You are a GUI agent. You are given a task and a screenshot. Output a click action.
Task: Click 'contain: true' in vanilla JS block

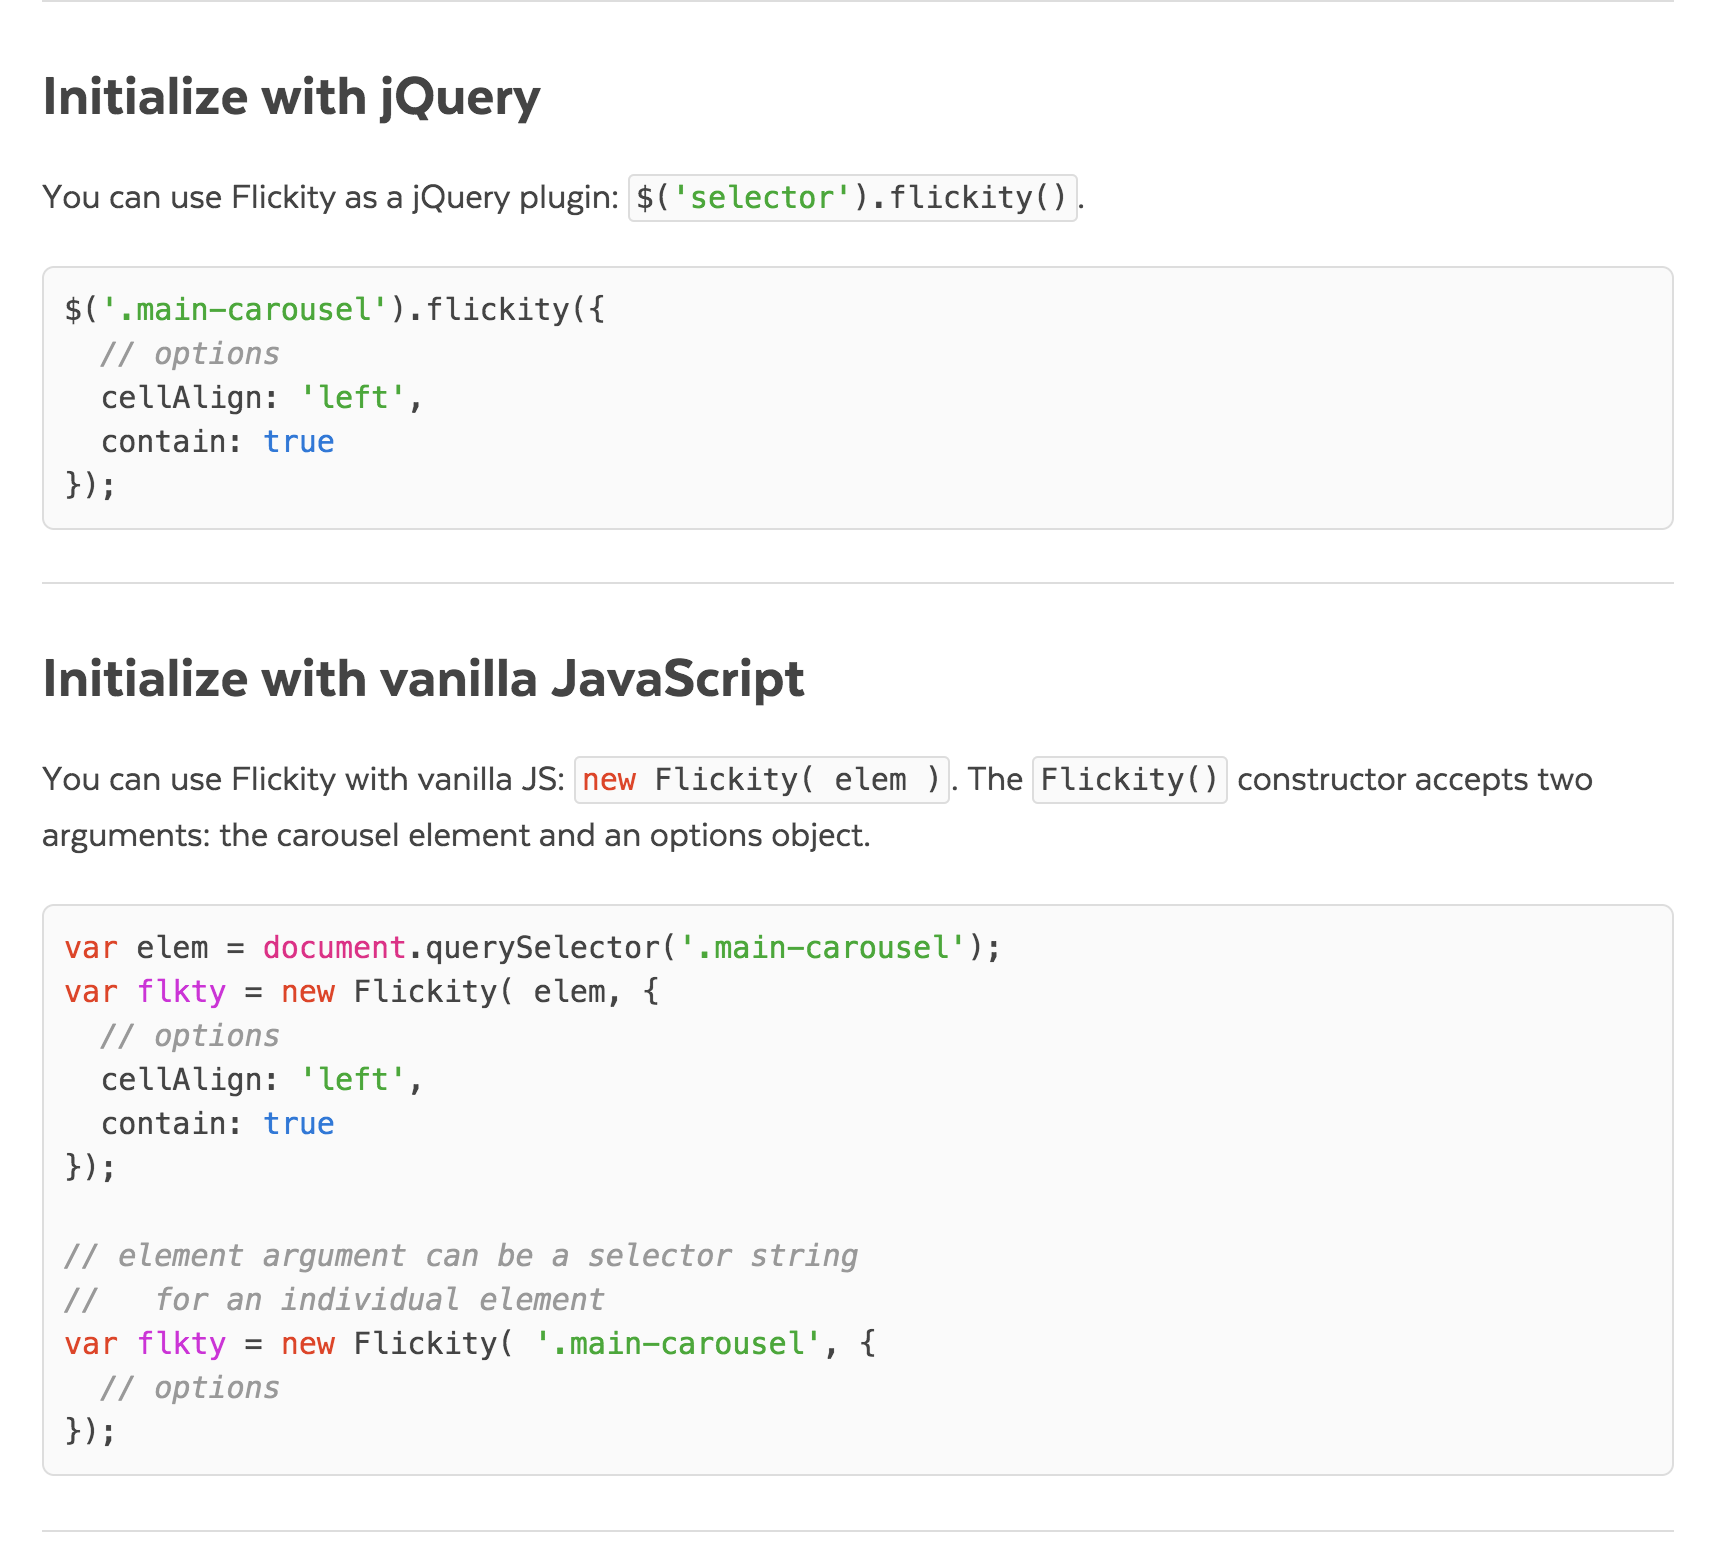[218, 1123]
